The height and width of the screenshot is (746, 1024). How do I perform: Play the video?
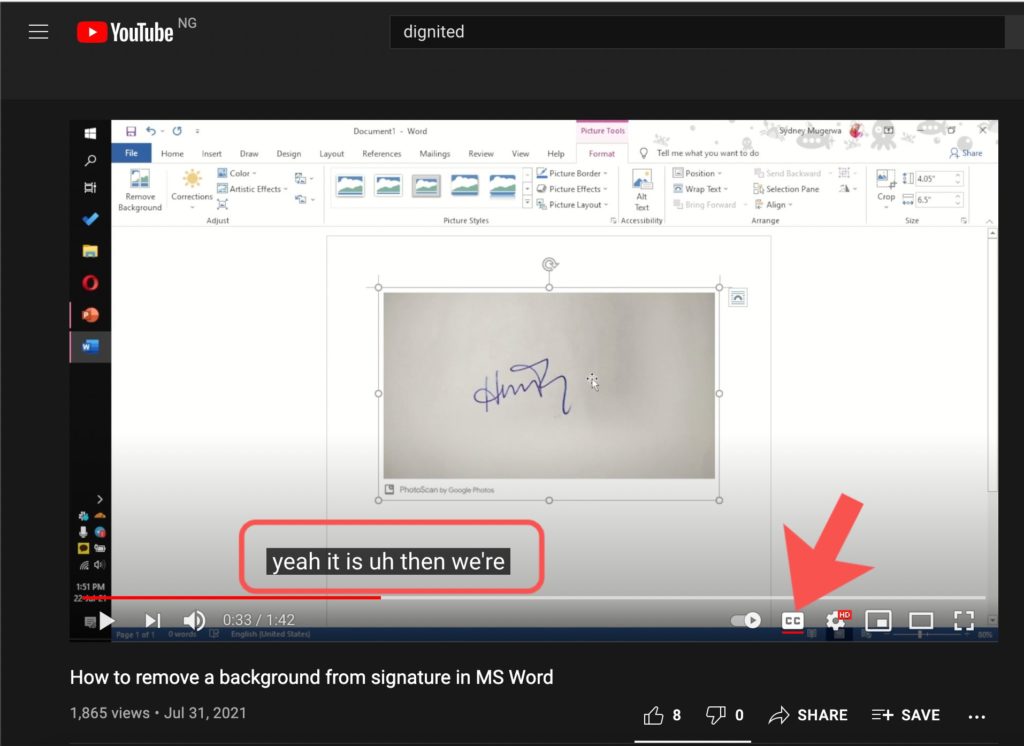click(x=107, y=621)
